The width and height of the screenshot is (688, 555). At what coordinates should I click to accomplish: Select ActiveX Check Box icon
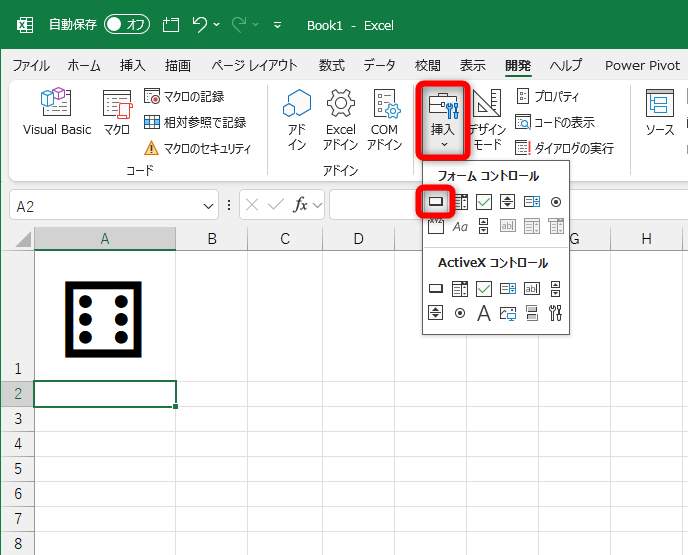(x=484, y=289)
